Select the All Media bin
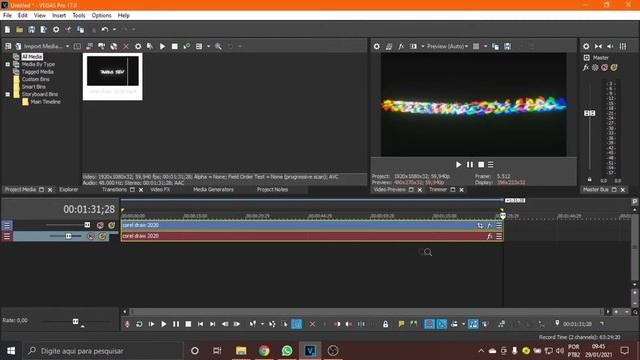 coord(32,57)
